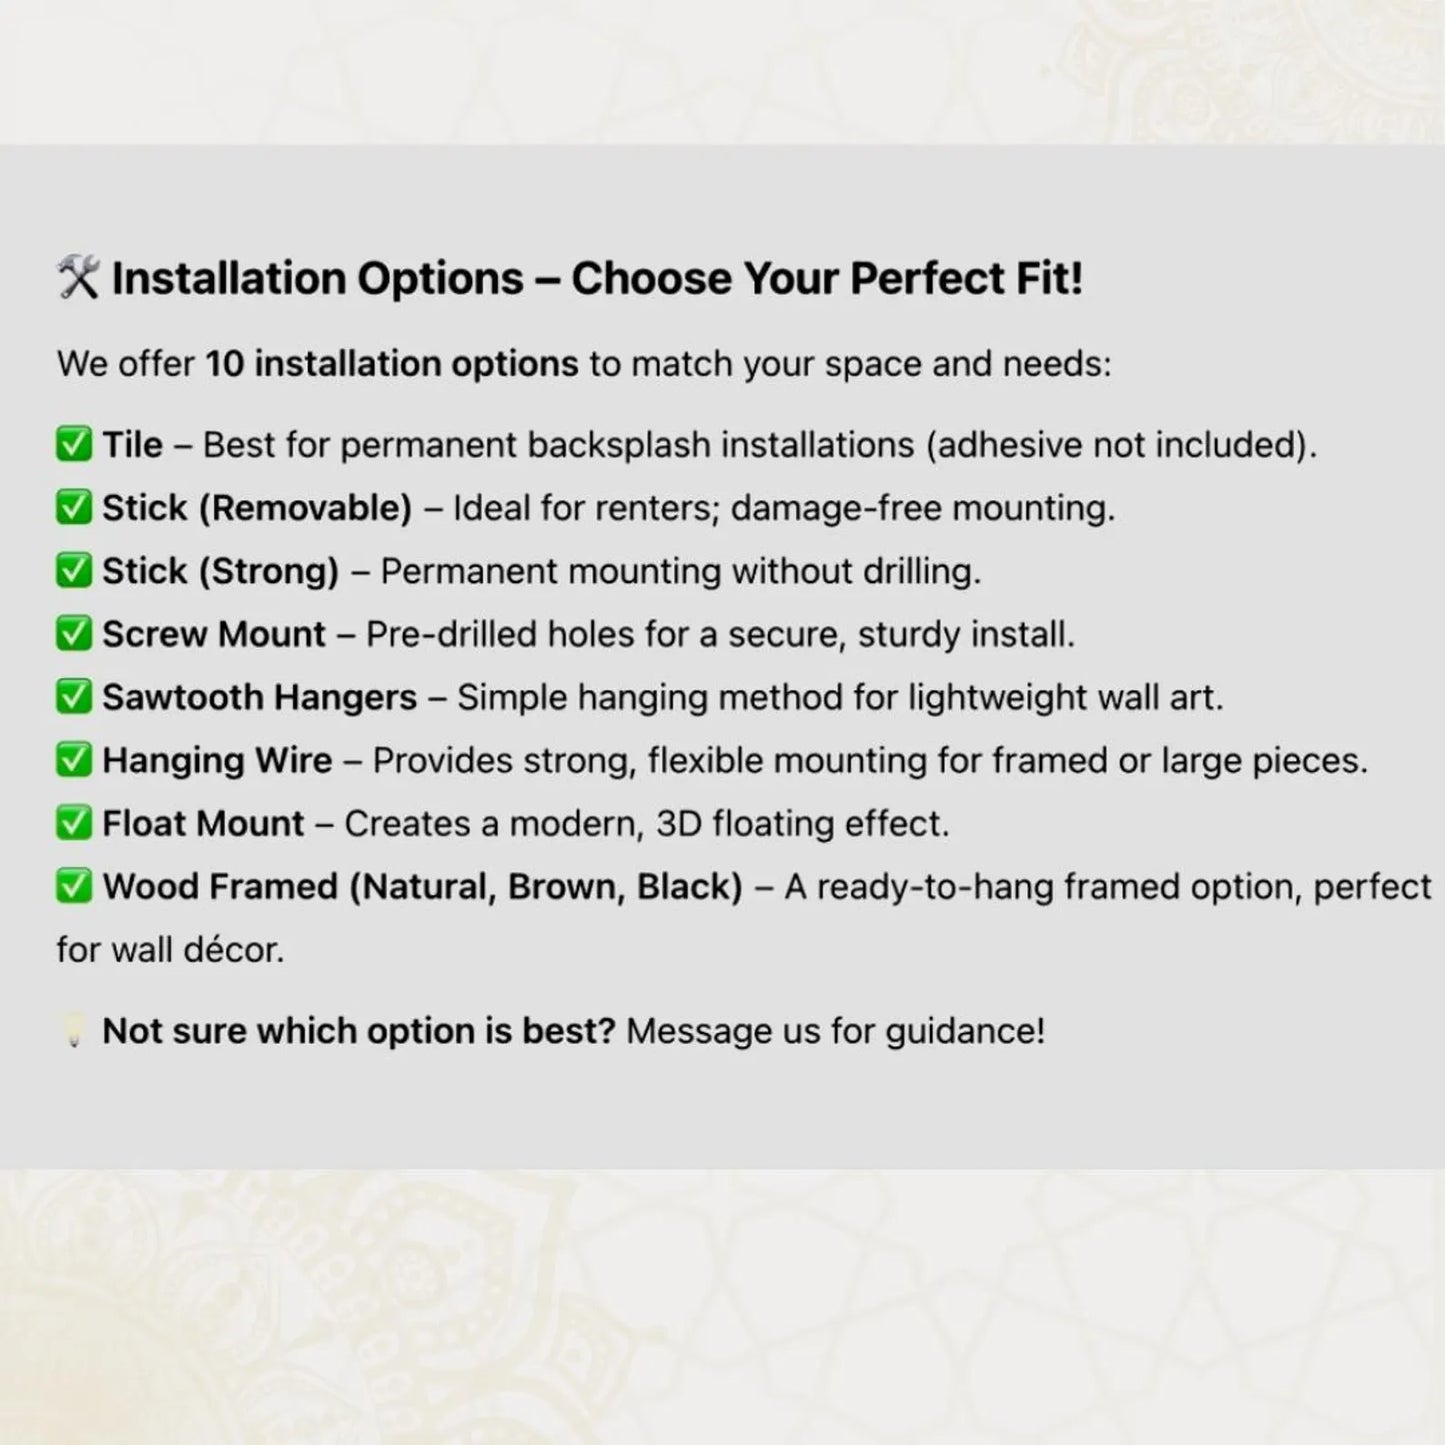Select the bold 'Tile' option label
This screenshot has width=1445, height=1445.
tap(132, 445)
